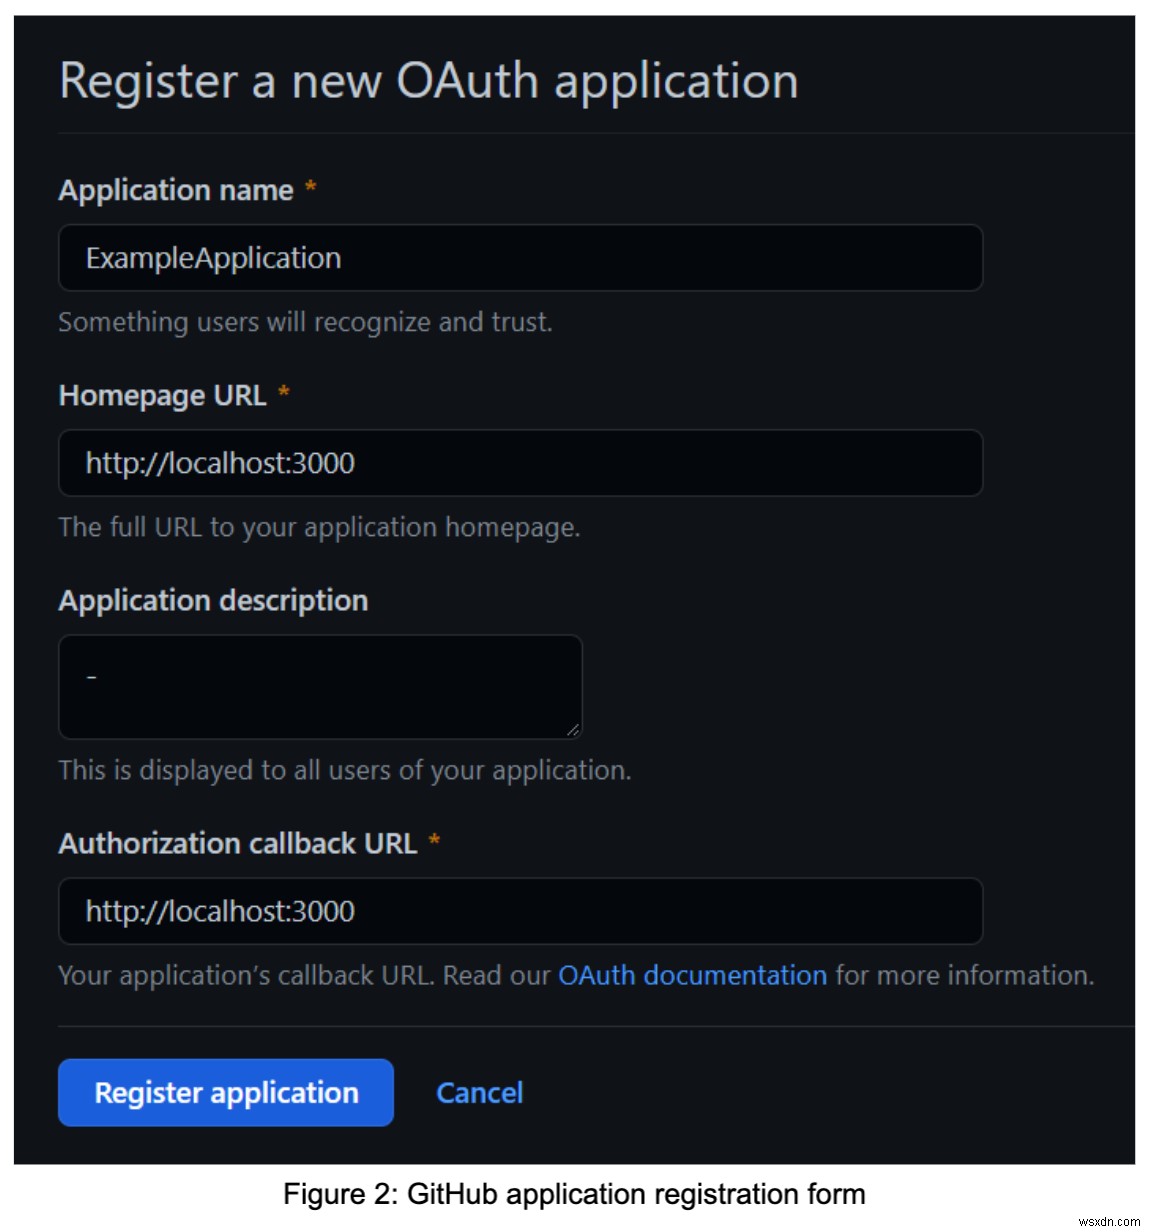The image size is (1152, 1232).
Task: Click the Something users will recognize hint text
Action: coord(308,321)
